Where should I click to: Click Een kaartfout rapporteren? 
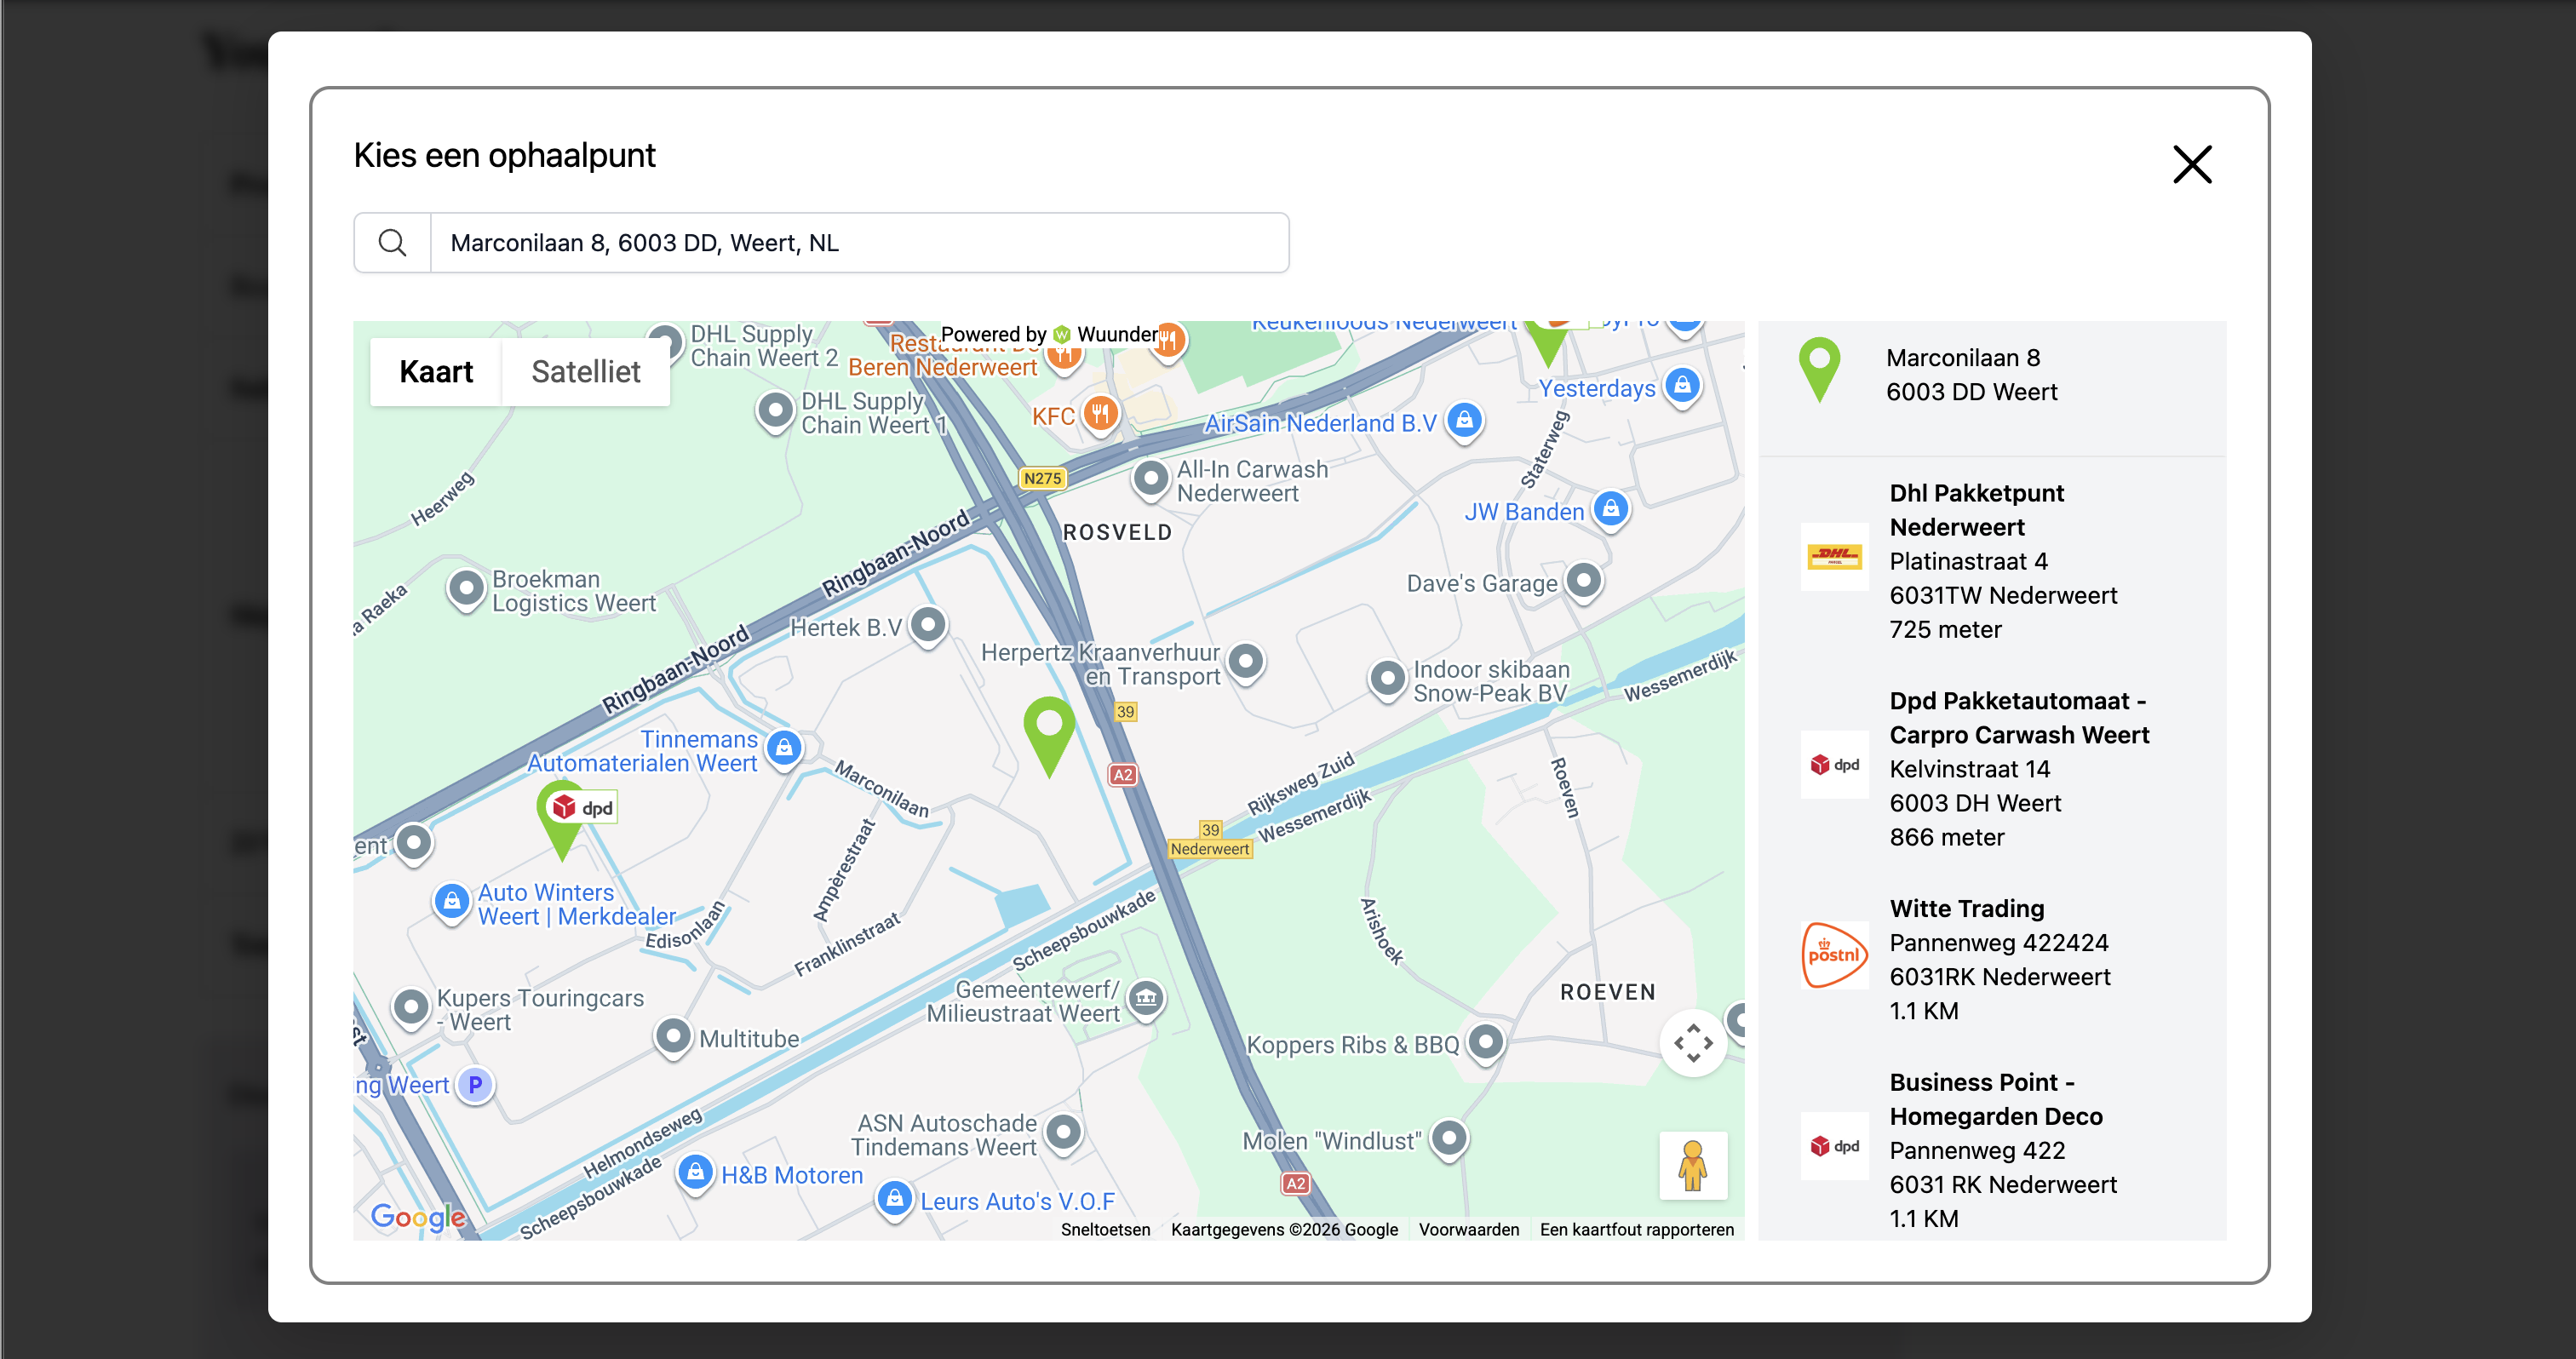1636,1229
